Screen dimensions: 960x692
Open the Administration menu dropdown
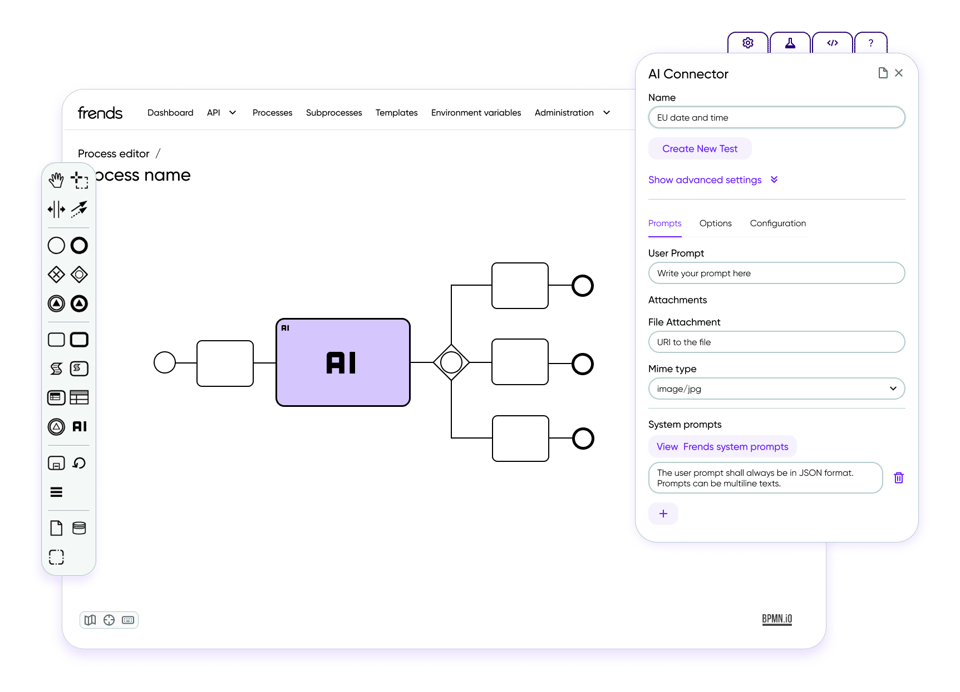pos(572,113)
